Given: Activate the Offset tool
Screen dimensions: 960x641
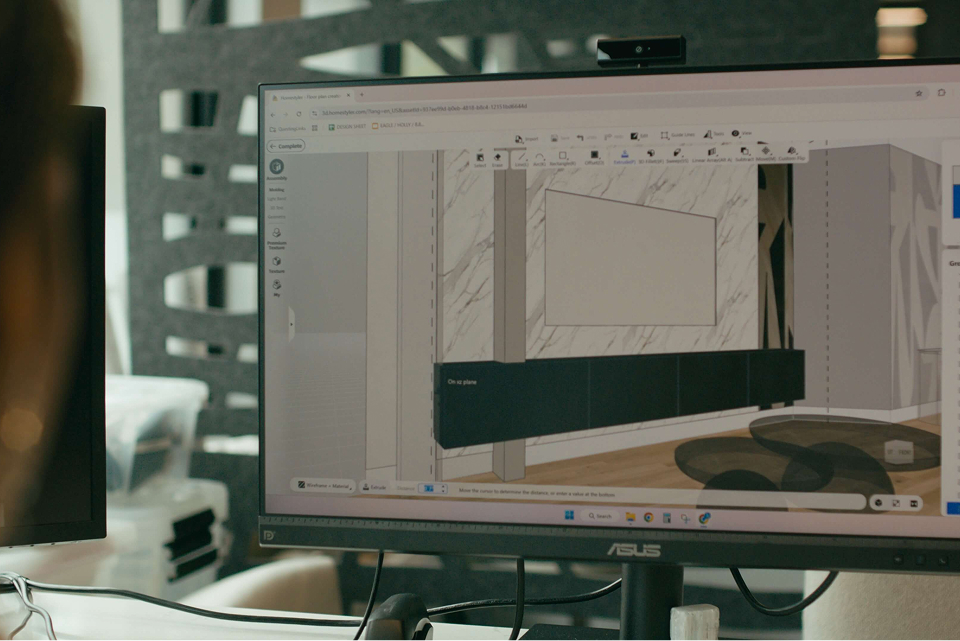Looking at the screenshot, I should click(x=594, y=157).
